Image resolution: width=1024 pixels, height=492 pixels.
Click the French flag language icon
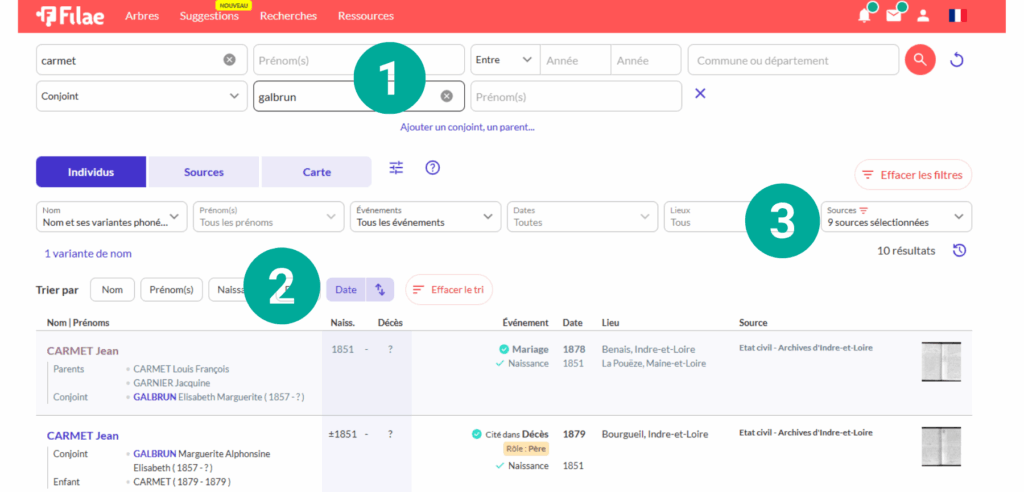tap(957, 15)
